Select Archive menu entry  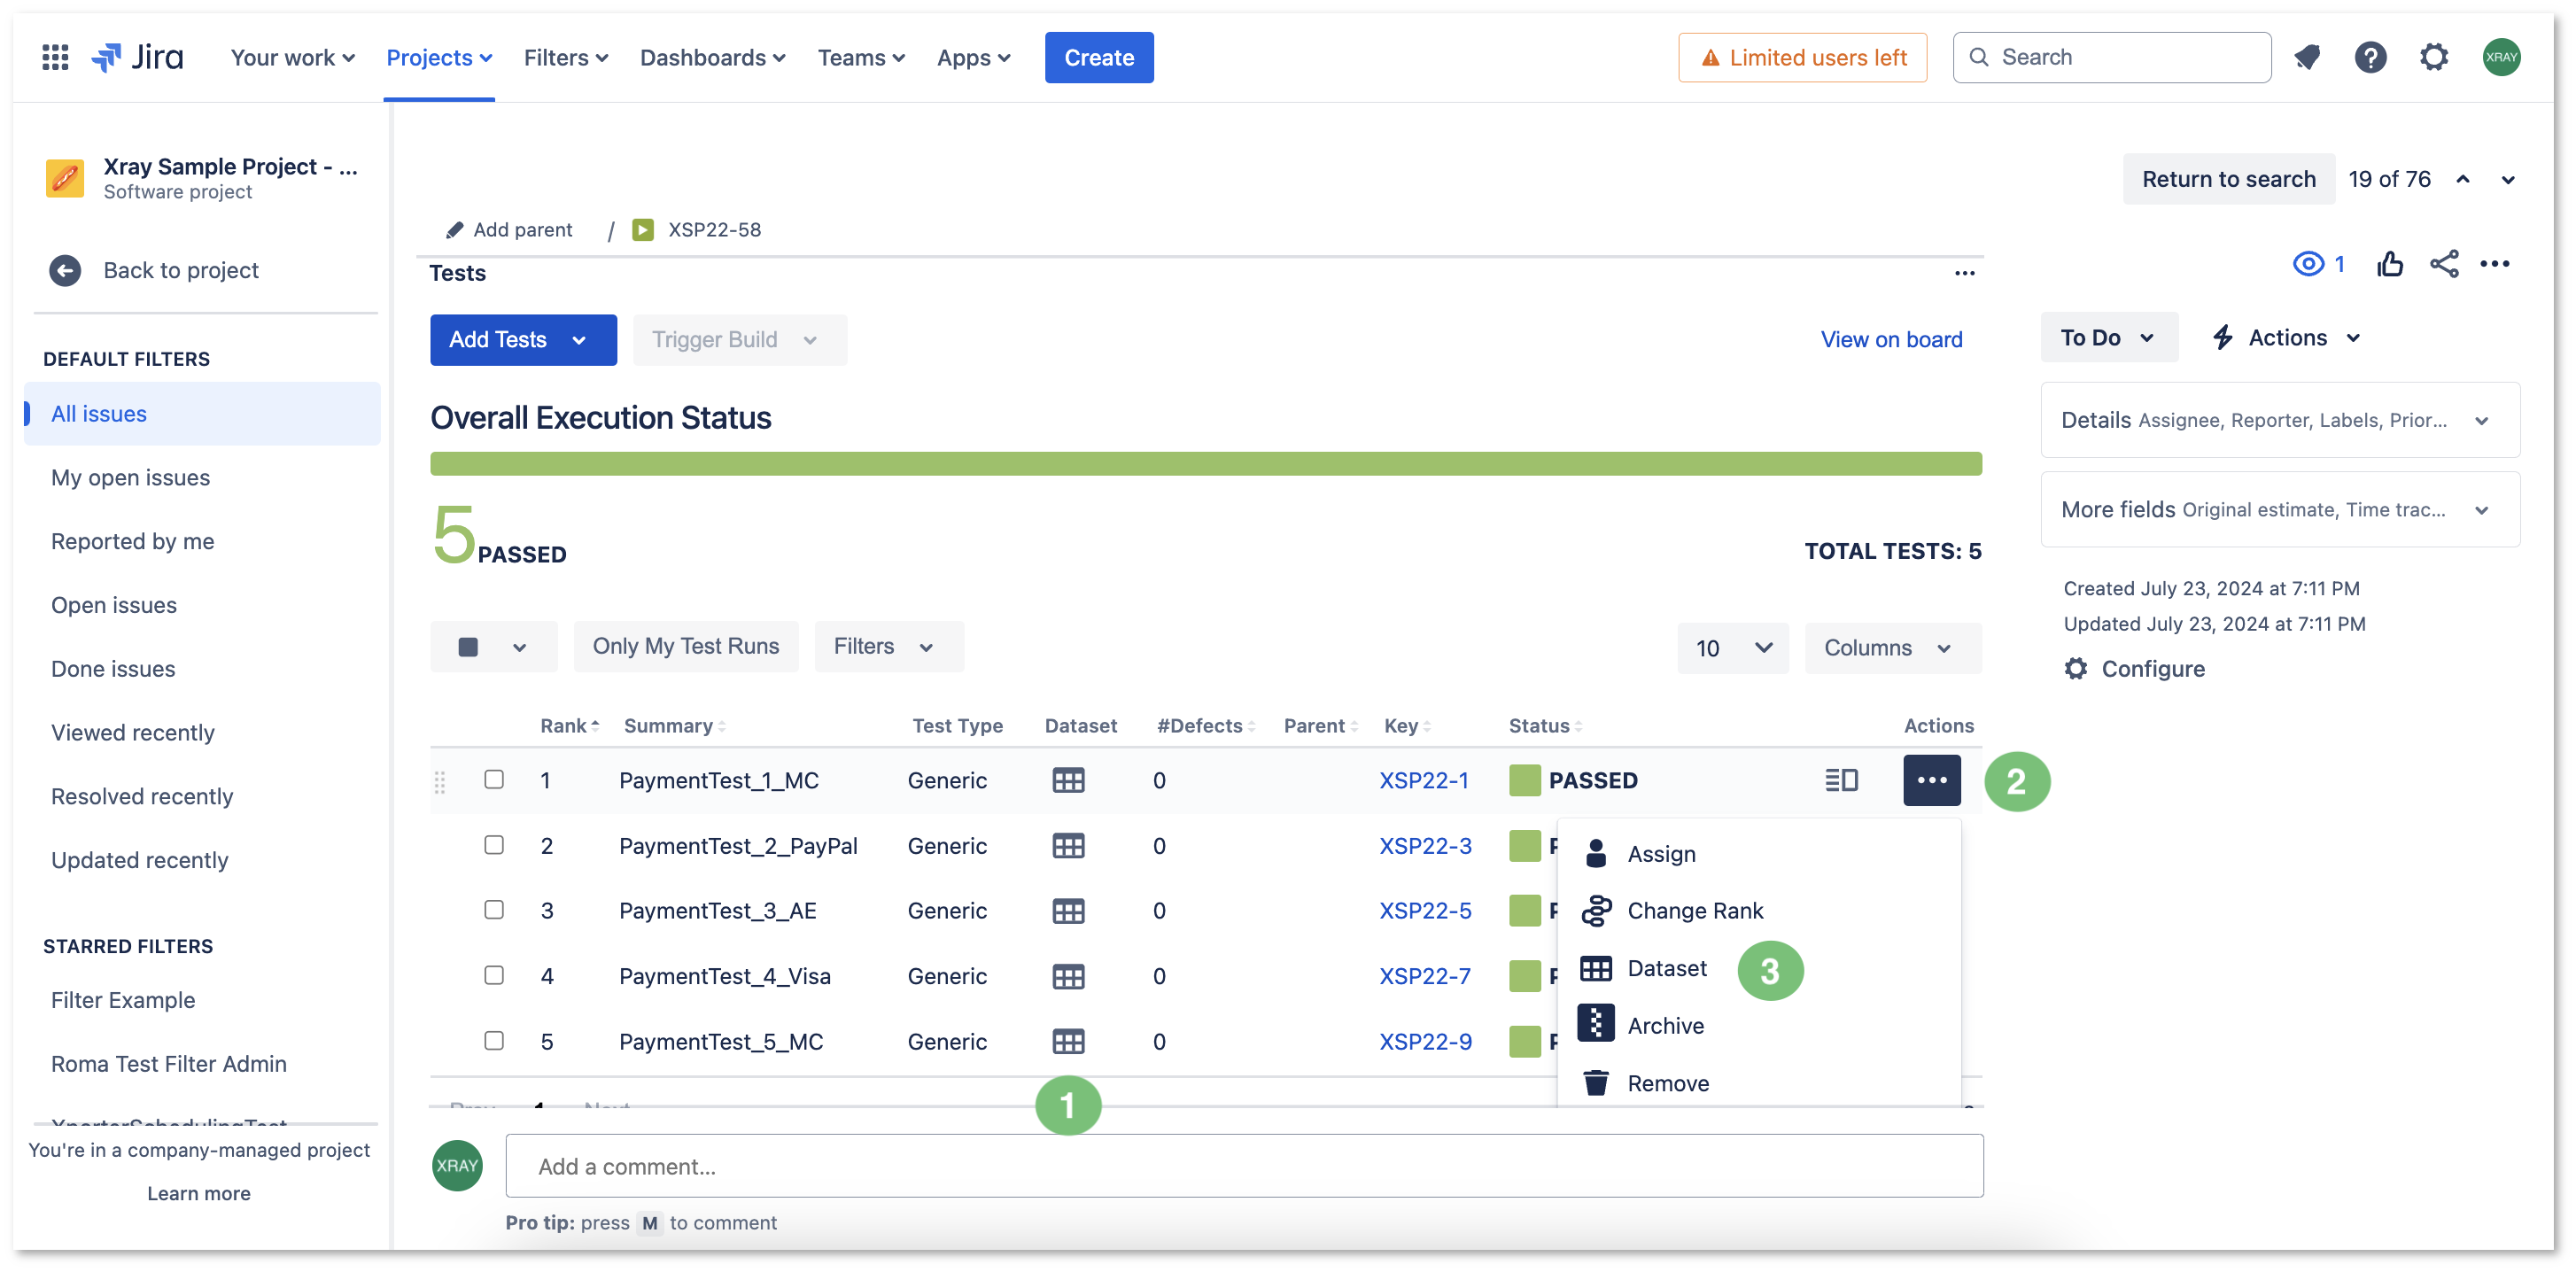click(x=1760, y=1026)
